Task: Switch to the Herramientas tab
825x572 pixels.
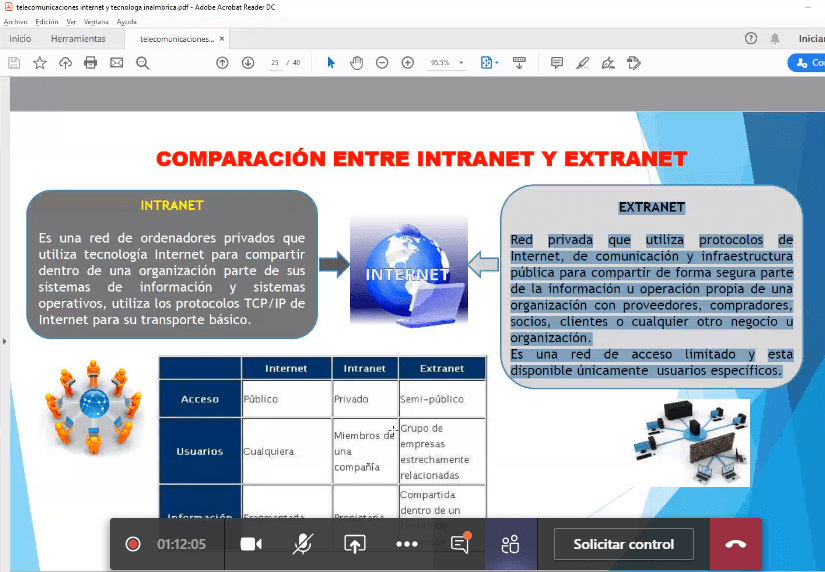Action: (x=78, y=39)
